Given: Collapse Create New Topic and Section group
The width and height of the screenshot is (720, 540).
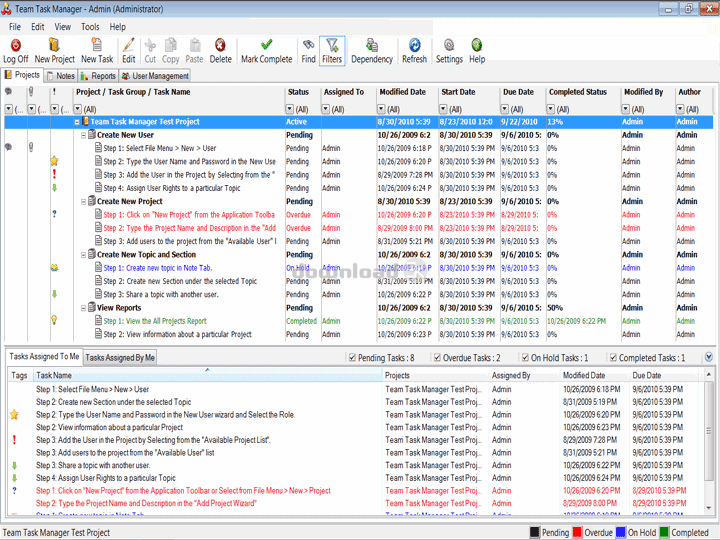Looking at the screenshot, I should pos(84,255).
